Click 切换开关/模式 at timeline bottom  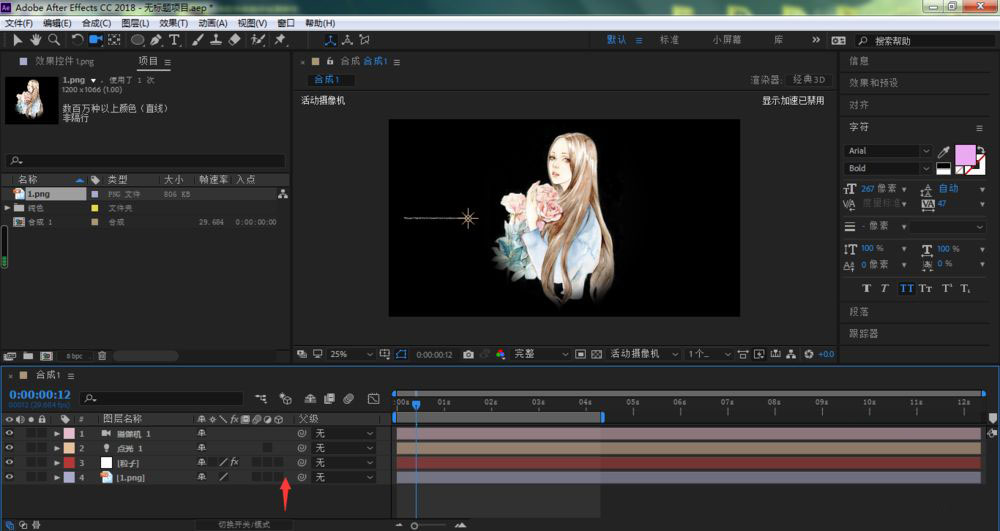click(x=244, y=525)
